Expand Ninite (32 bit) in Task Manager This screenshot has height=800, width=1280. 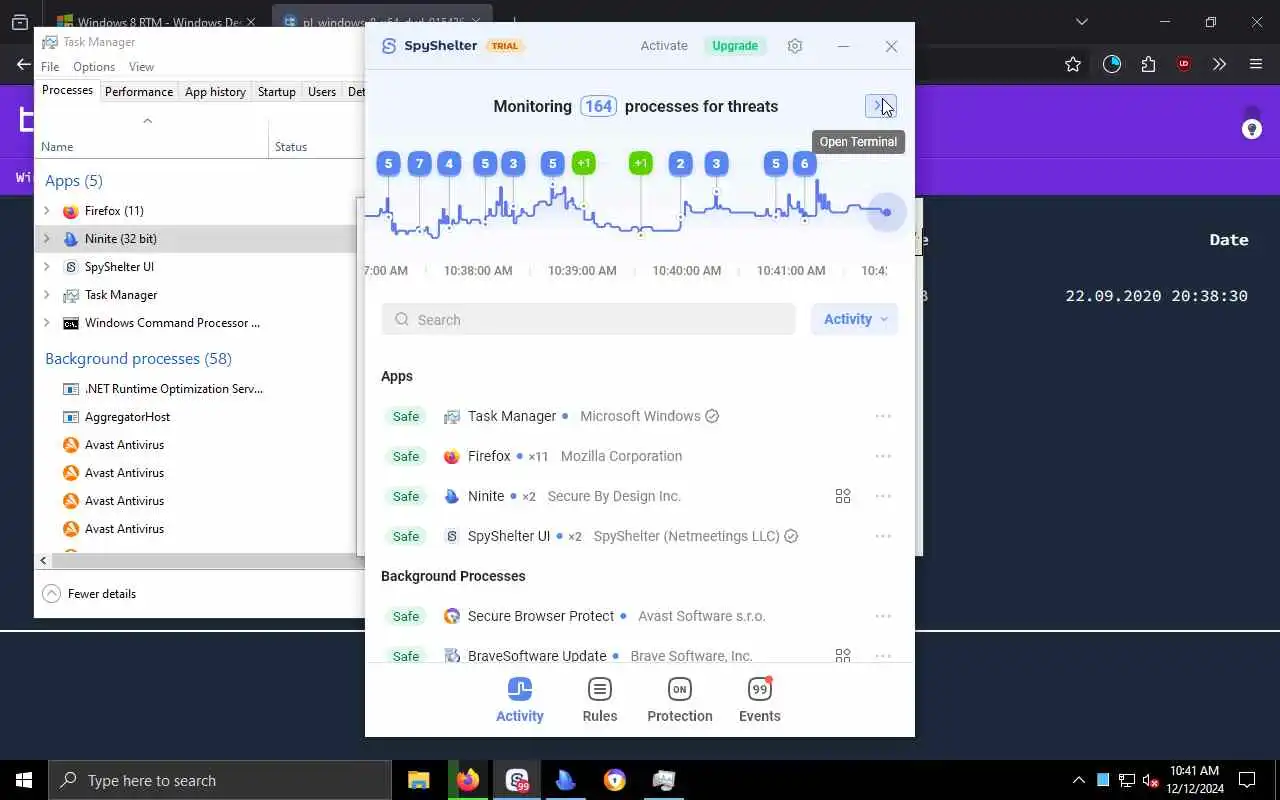pos(47,239)
